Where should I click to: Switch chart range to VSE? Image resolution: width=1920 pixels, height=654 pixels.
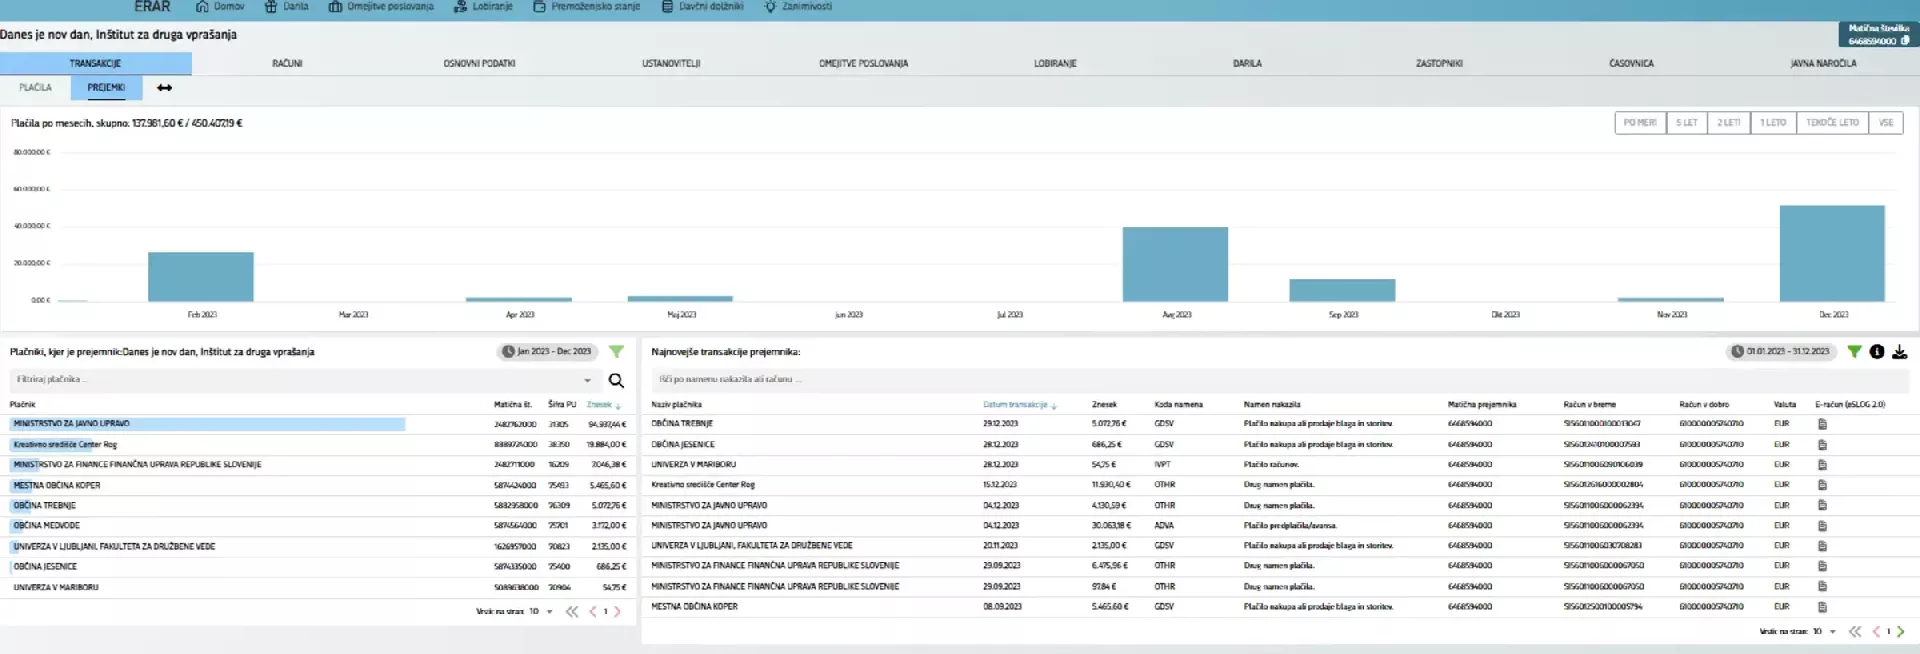(1886, 123)
